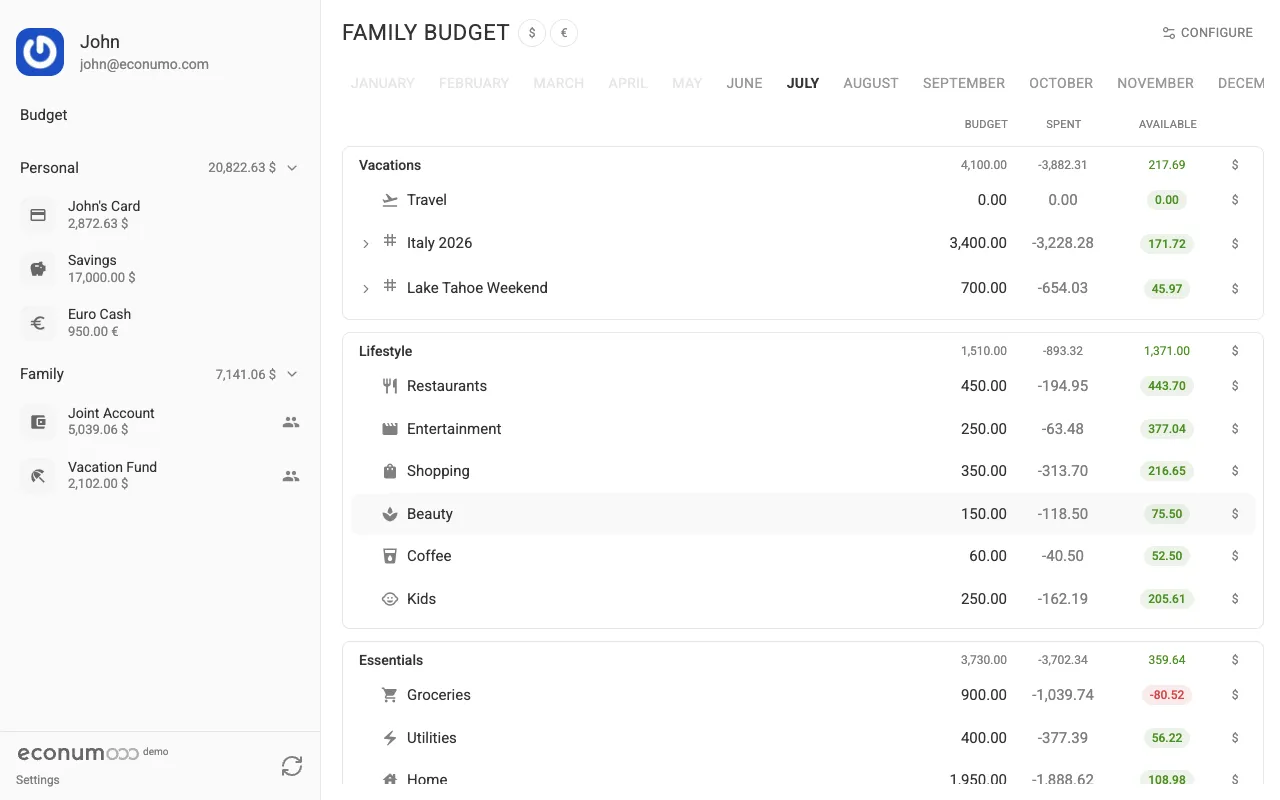Open the Configure budget button

tap(1207, 33)
